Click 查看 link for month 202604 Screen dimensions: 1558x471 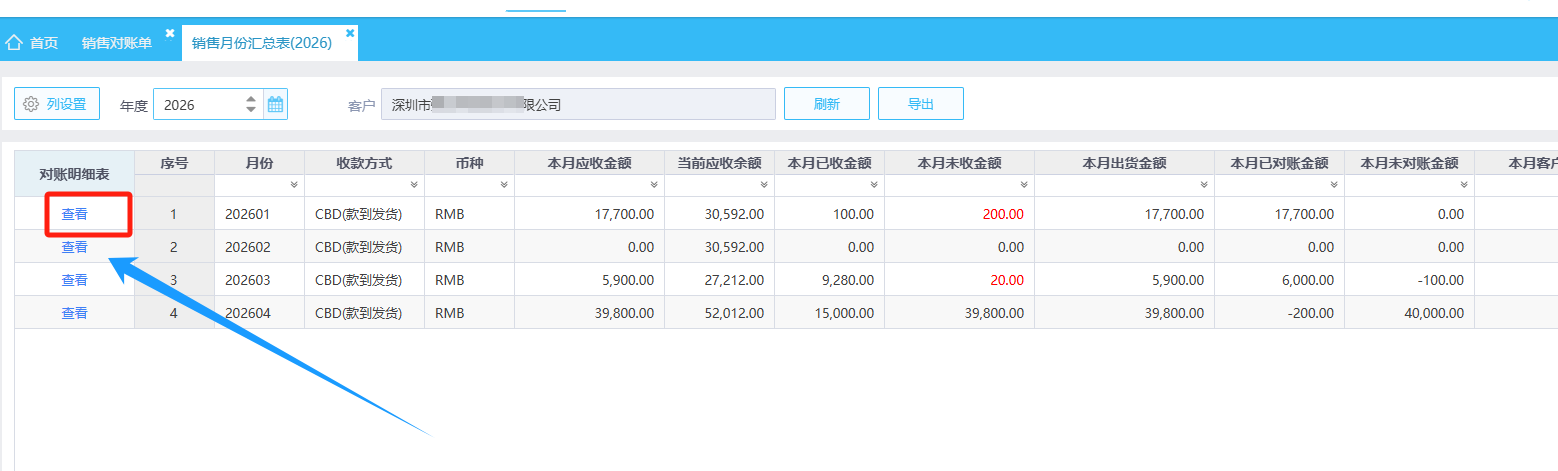[75, 313]
